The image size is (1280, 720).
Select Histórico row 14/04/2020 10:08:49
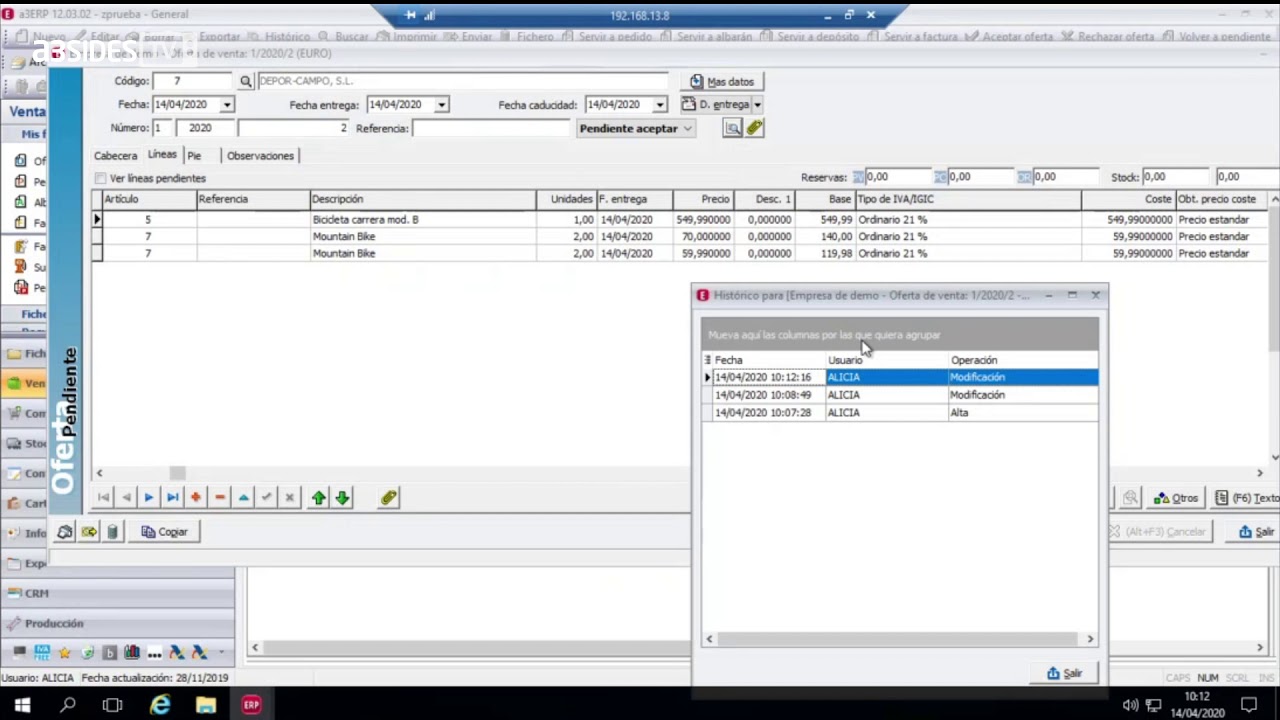point(900,395)
